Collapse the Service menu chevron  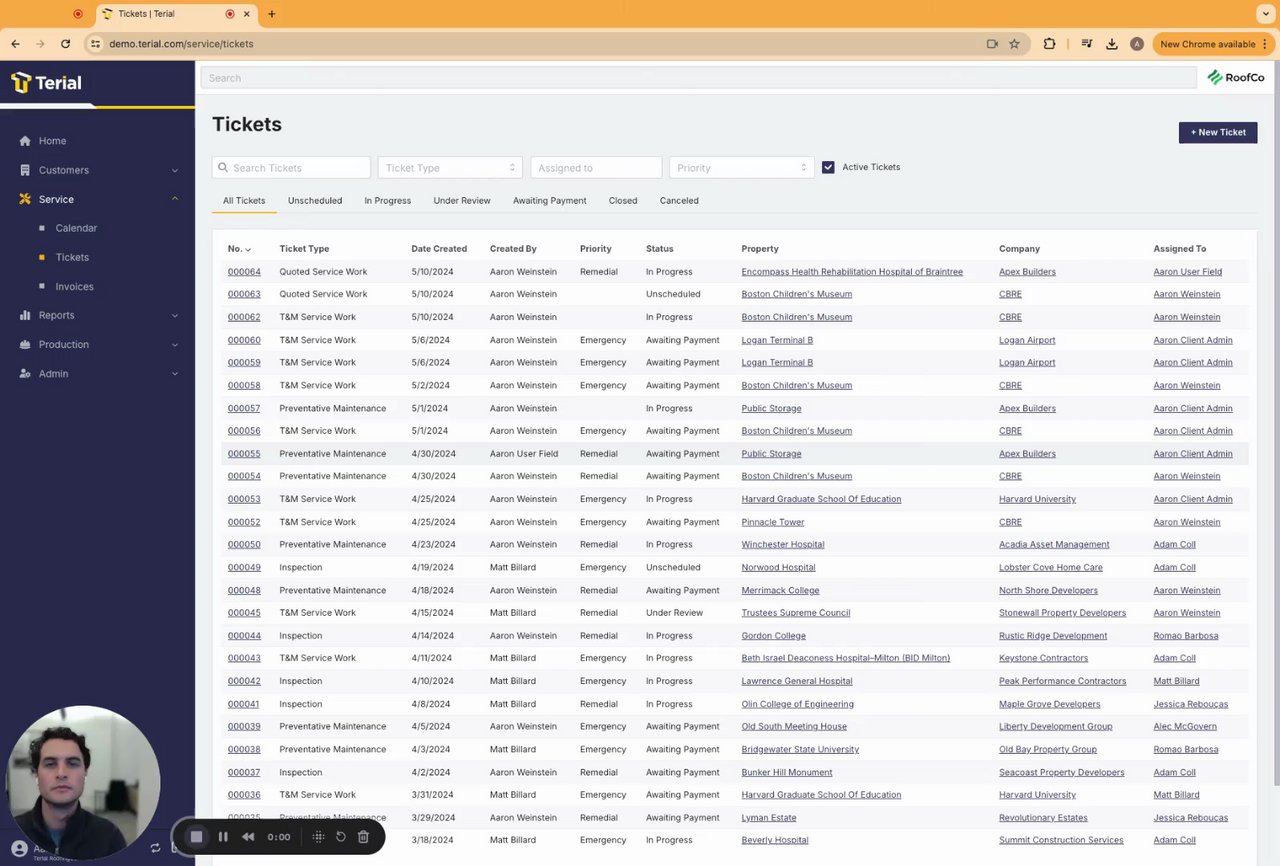(x=175, y=199)
